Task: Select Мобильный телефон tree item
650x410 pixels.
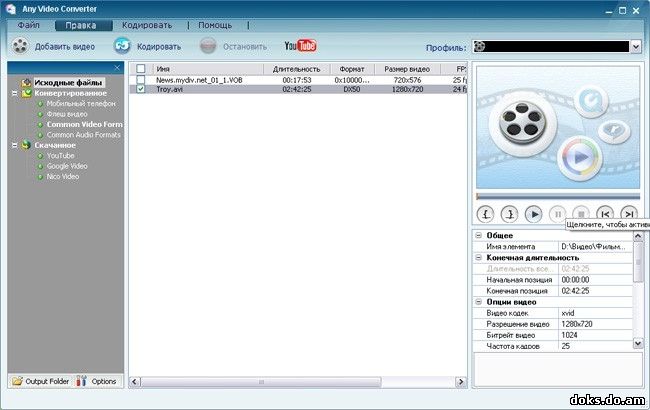Action: pos(81,104)
